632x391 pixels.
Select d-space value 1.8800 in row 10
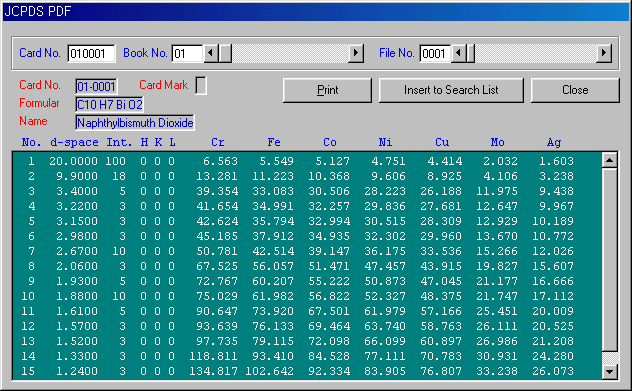tap(77, 296)
